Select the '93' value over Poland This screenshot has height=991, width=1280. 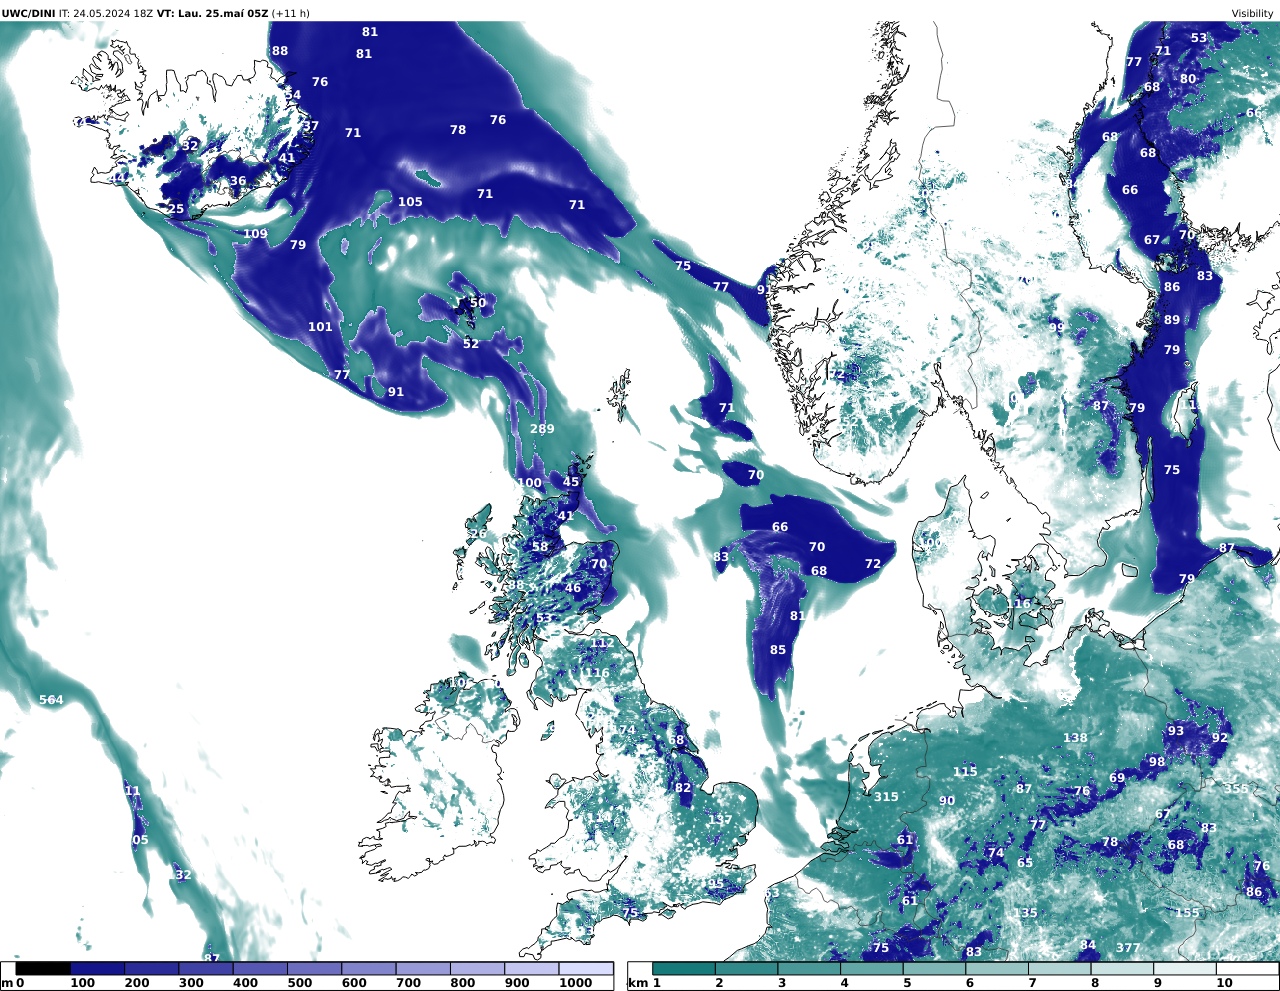(x=1176, y=731)
